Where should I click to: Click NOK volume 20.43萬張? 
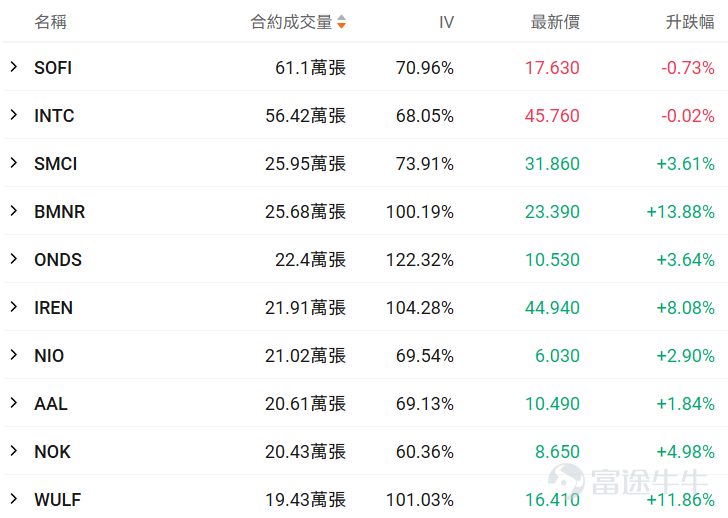pos(306,452)
